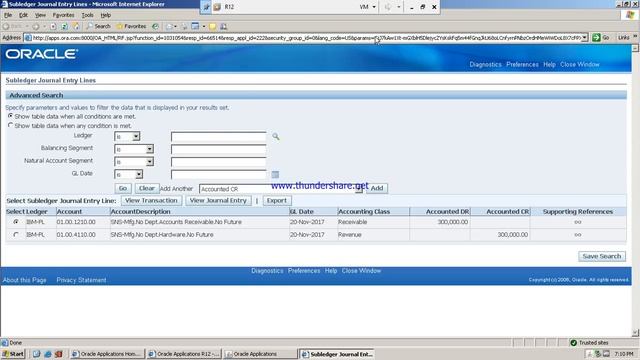Select 'Show table data when any condition is met'
The width and height of the screenshot is (640, 360).
click(11, 125)
